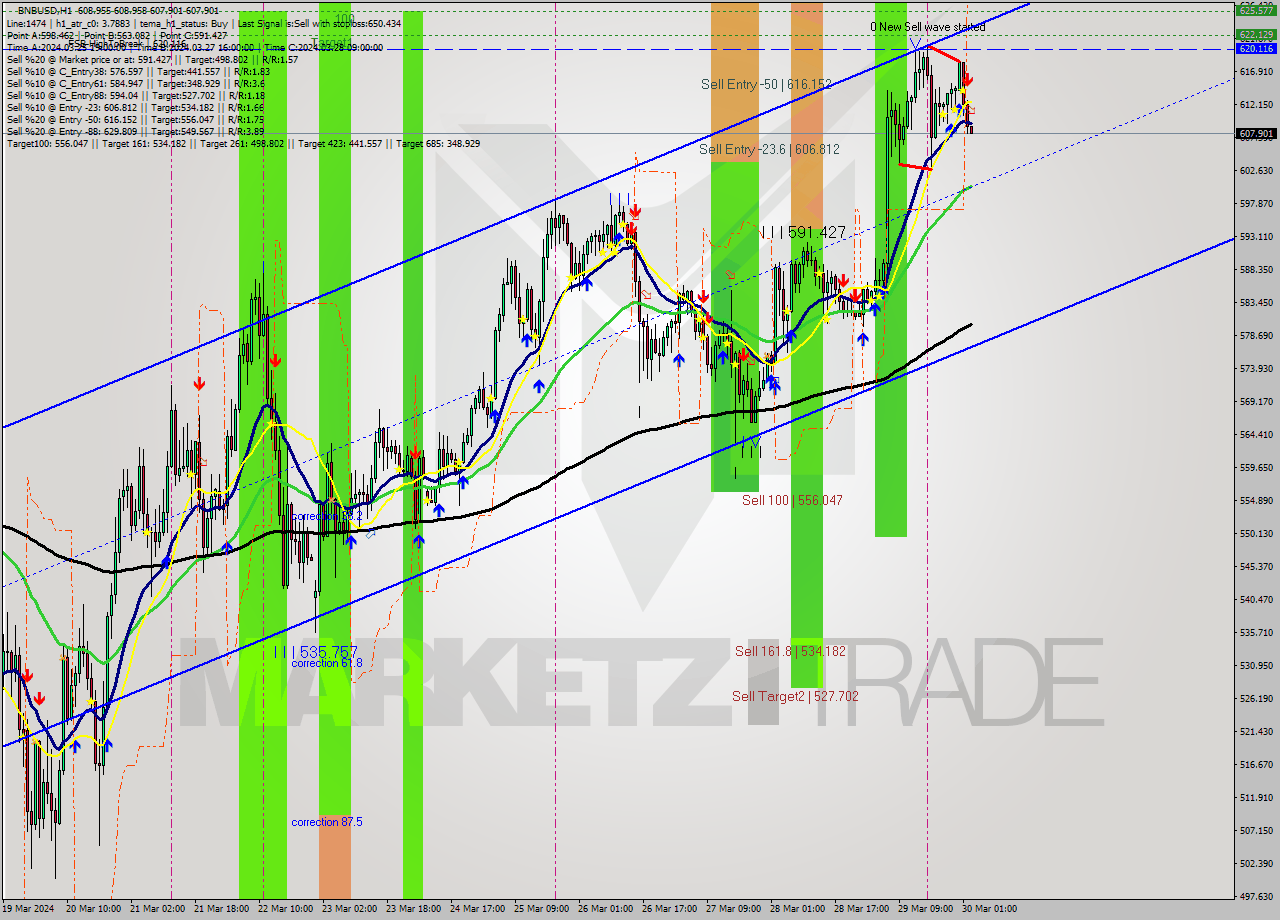Click the 530.950 price axis value
Screen dimensions: 1280x920
[x=1256, y=666]
